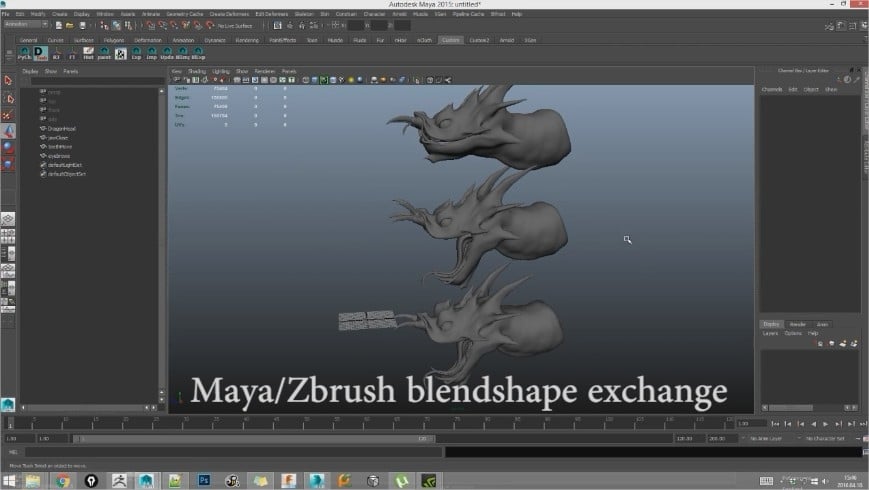Click the MEL command line input
The width and height of the screenshot is (869, 490).
coord(233,452)
